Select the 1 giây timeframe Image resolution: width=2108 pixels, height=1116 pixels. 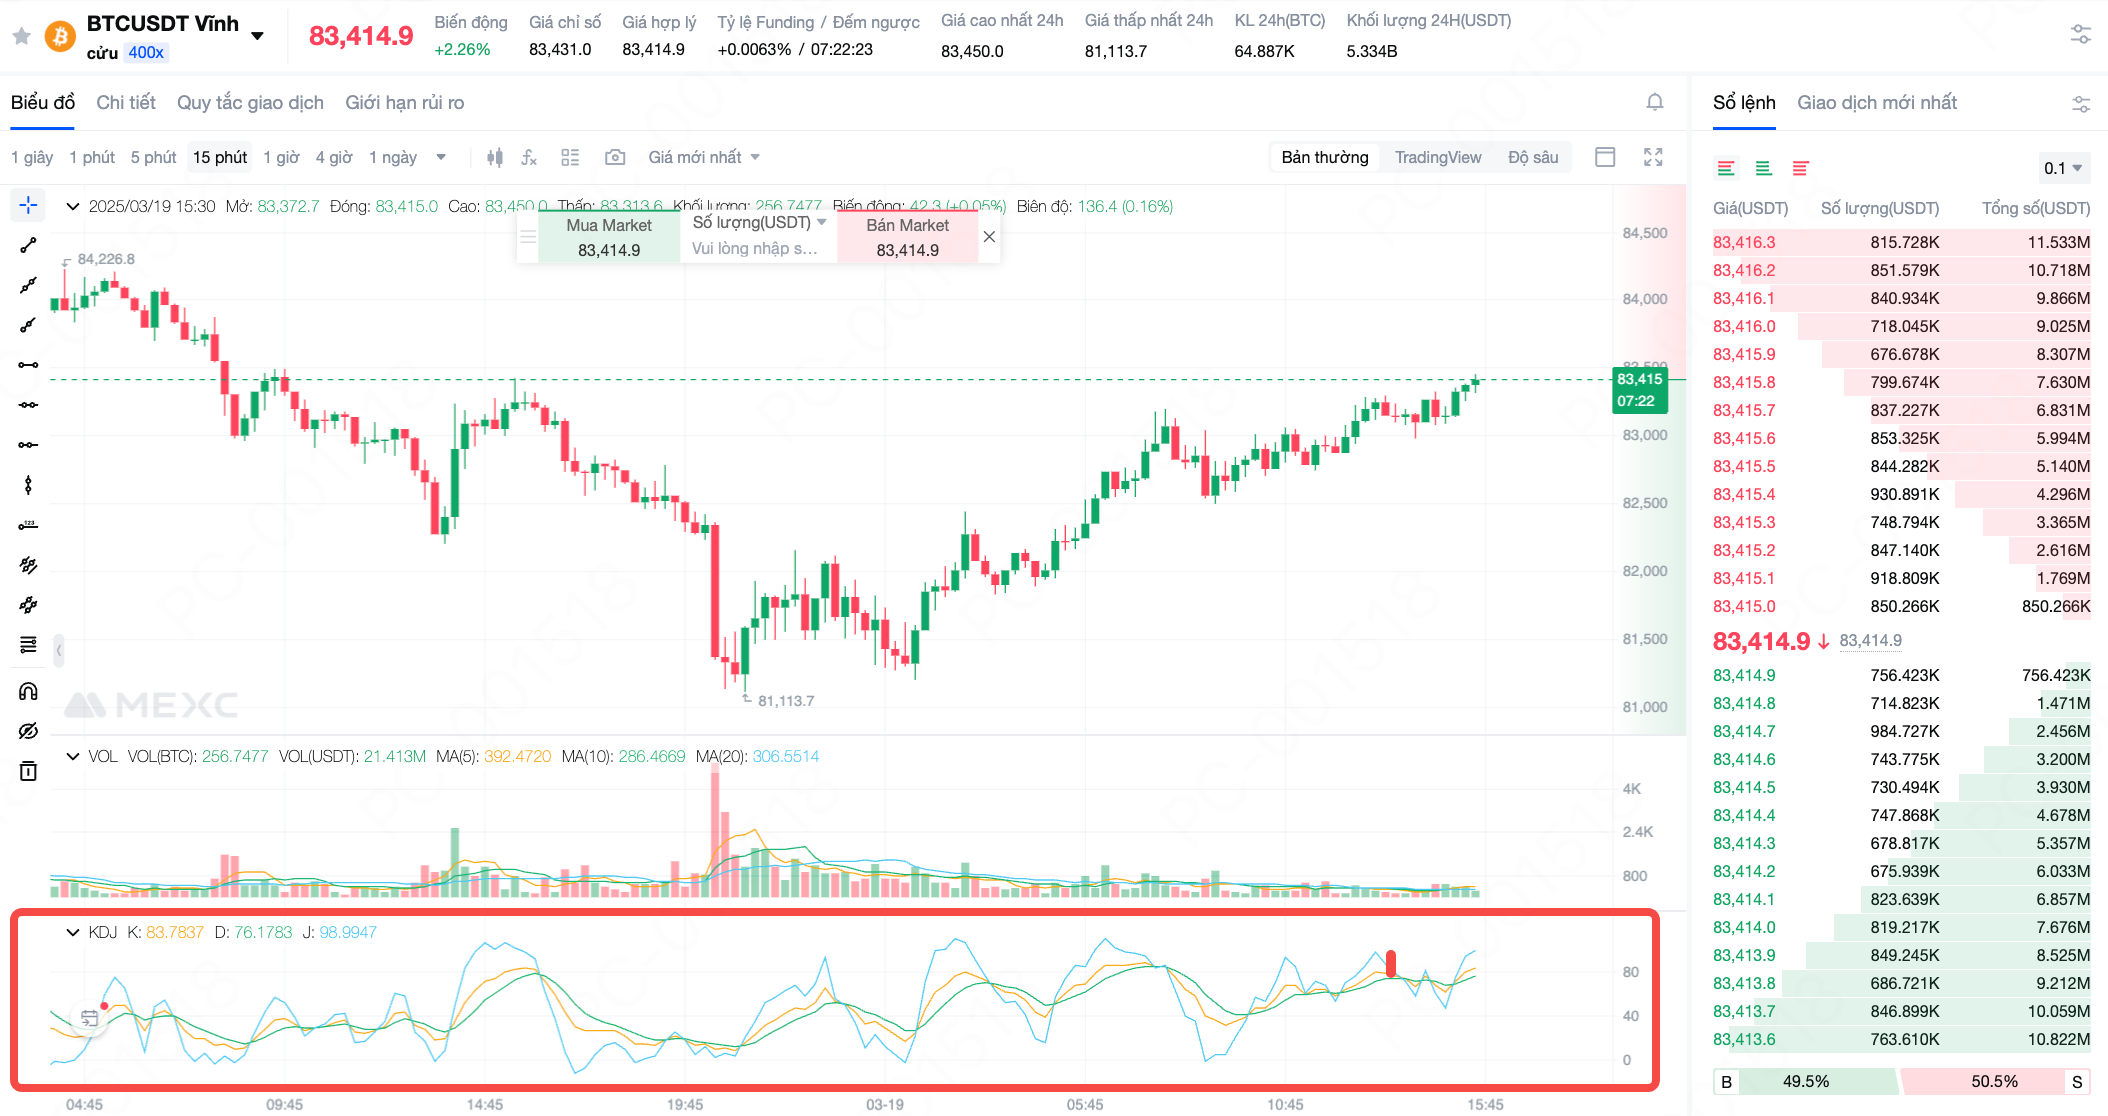(x=32, y=157)
